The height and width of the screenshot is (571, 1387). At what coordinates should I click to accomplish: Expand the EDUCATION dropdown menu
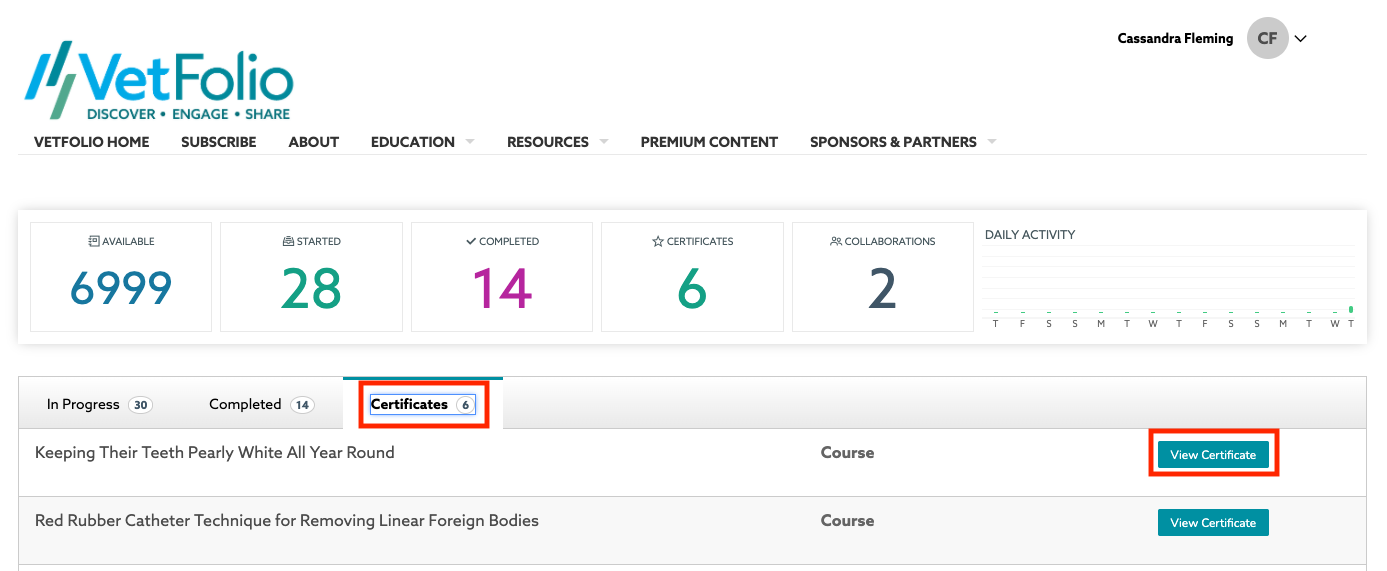[x=422, y=142]
